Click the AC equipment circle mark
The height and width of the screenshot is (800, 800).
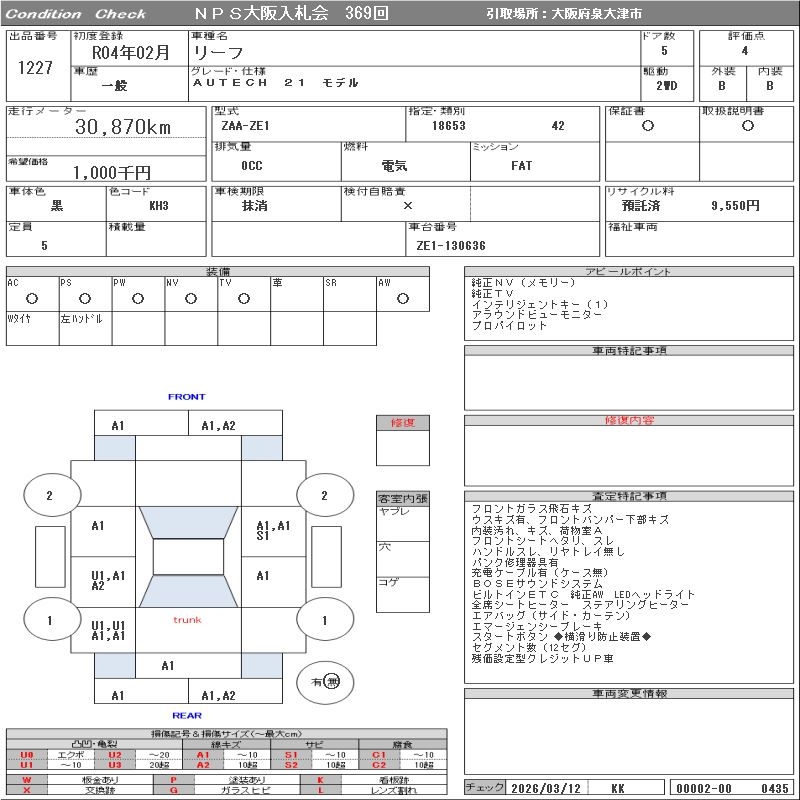tap(32, 298)
